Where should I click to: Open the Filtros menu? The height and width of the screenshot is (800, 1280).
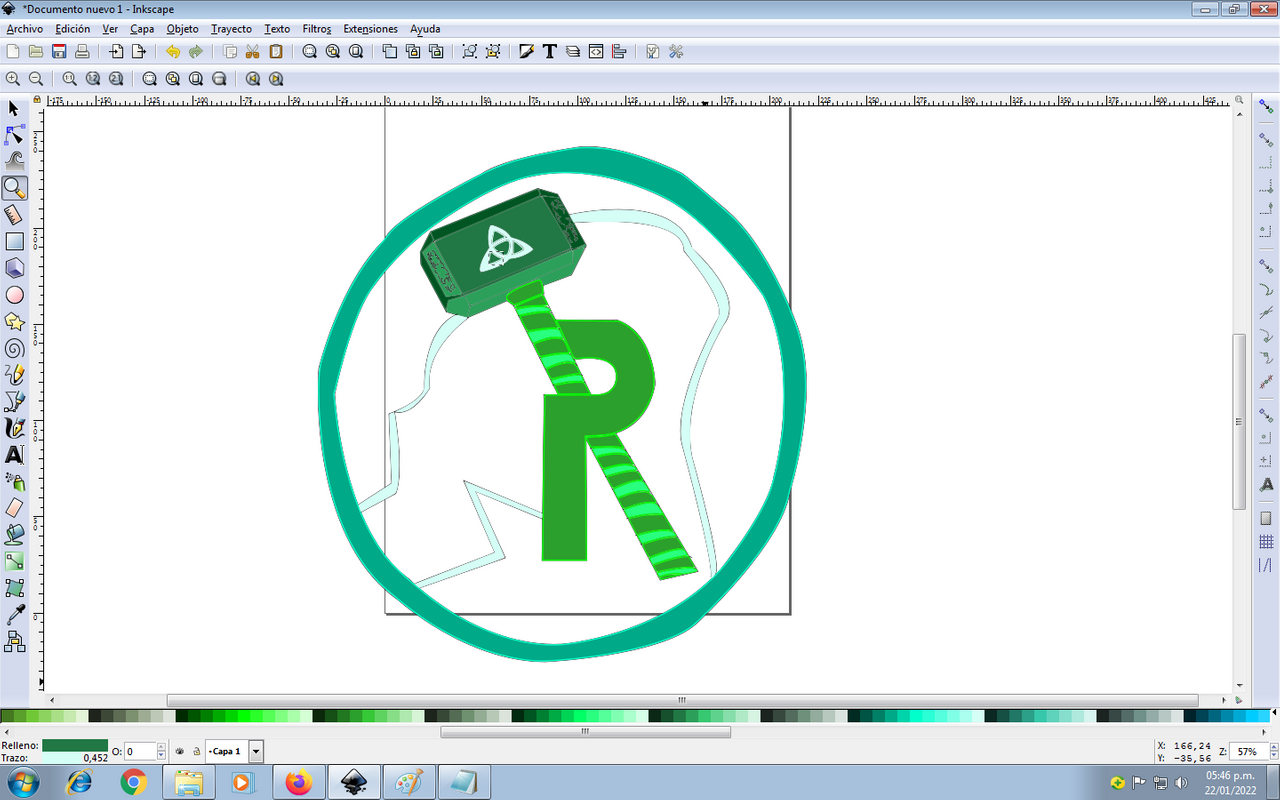317,29
